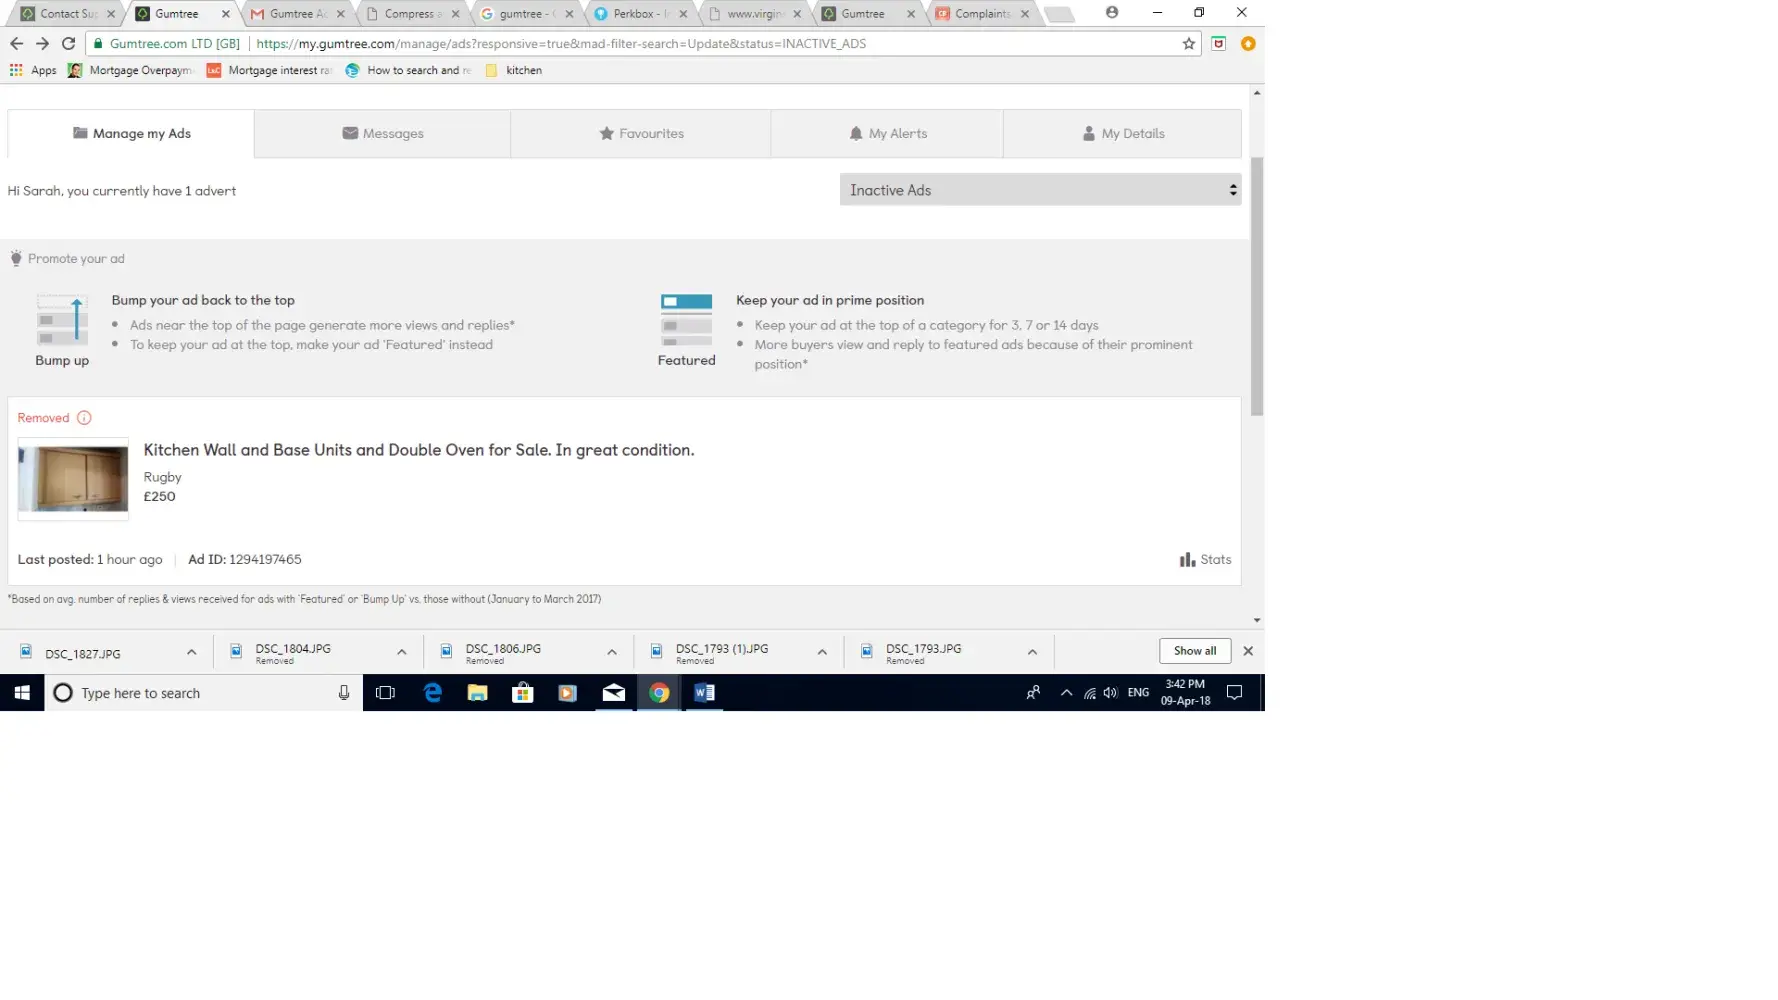Open Task View on the taskbar

(385, 693)
